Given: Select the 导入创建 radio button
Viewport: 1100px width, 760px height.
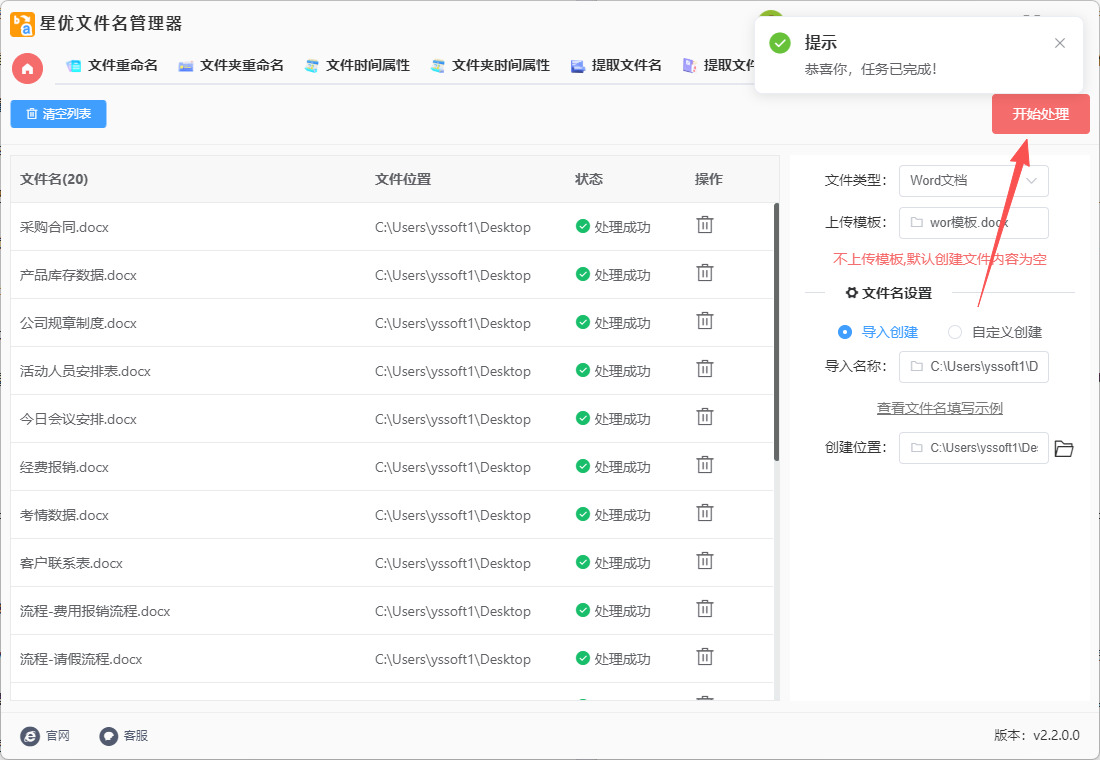Looking at the screenshot, I should tap(845, 332).
